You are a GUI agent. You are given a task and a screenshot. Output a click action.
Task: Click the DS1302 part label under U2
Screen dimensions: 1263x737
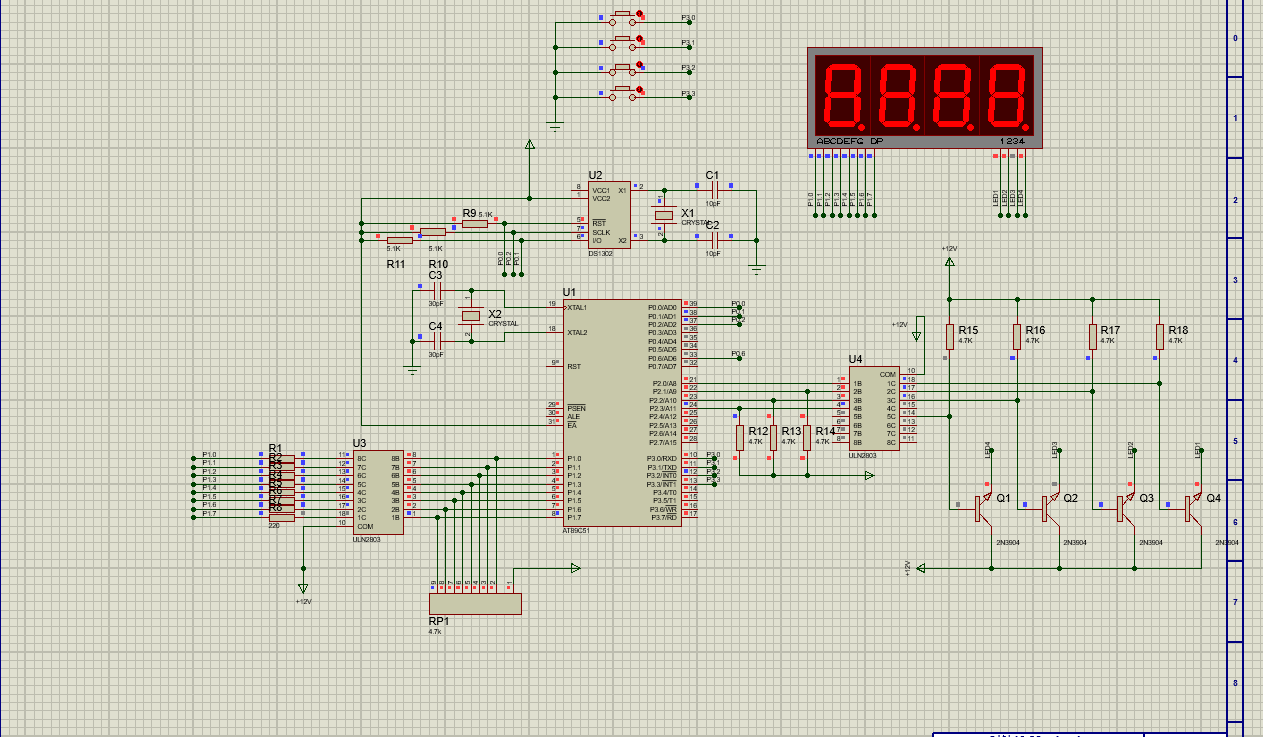coord(601,254)
